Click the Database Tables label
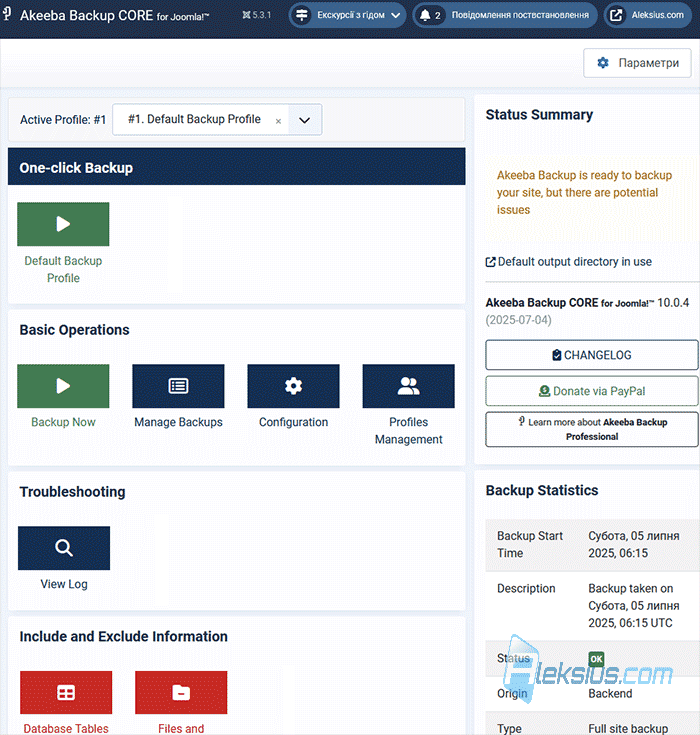 coord(66,728)
